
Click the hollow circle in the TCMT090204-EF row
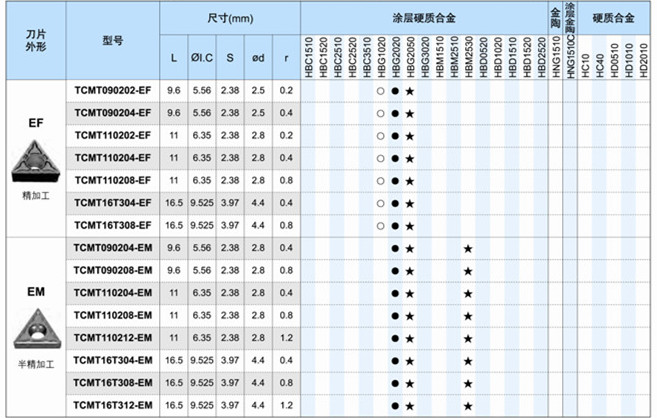(381, 113)
